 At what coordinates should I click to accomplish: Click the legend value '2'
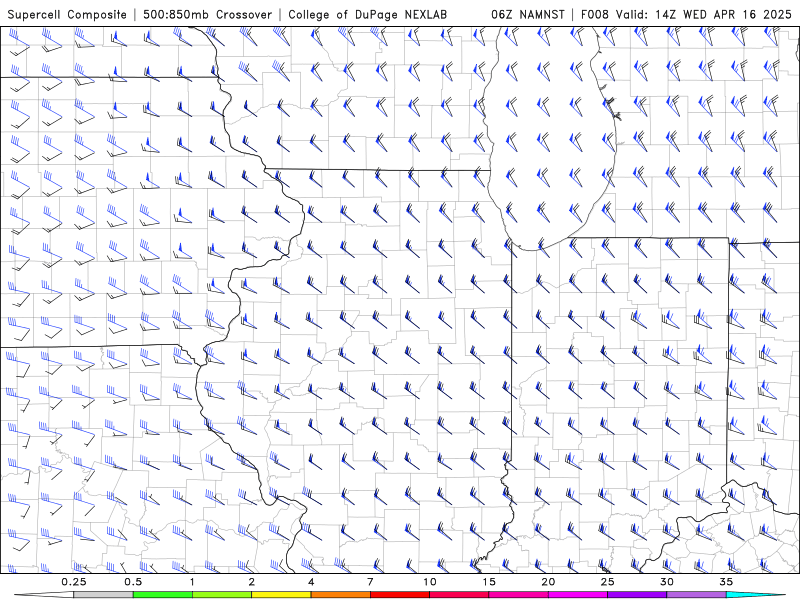(252, 582)
